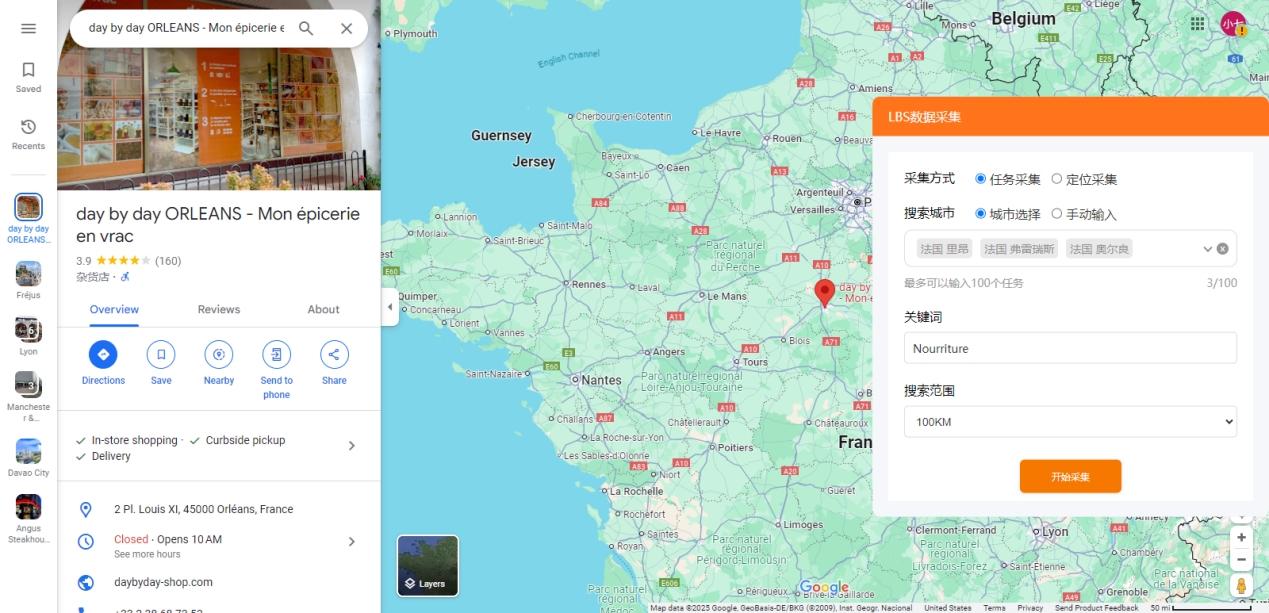1269x613 pixels.
Task: Open the Google account avatar
Action: 1232,24
